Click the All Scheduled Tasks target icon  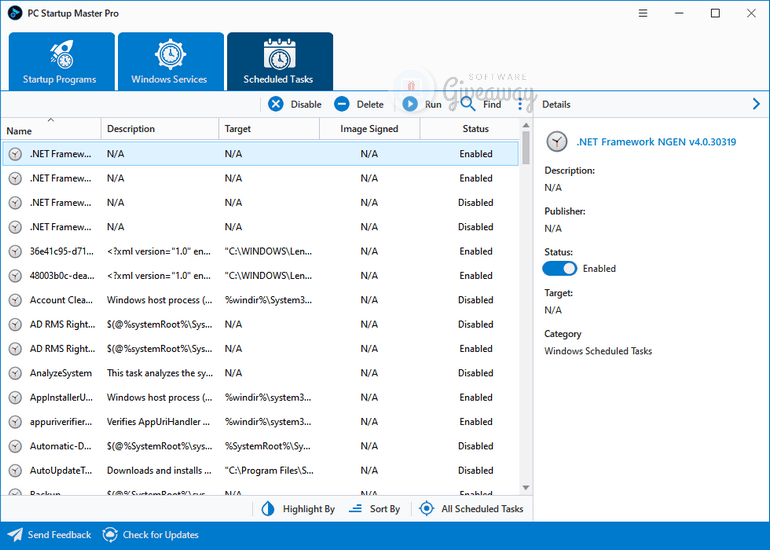click(x=427, y=509)
